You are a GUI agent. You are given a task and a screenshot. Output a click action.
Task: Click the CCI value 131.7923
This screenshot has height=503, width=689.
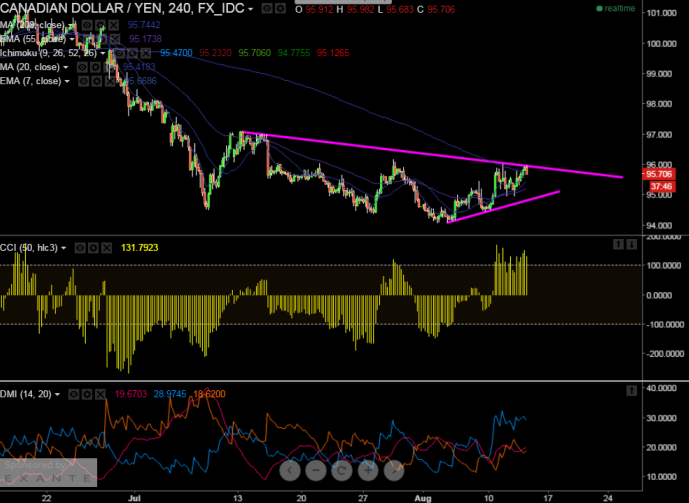point(139,248)
